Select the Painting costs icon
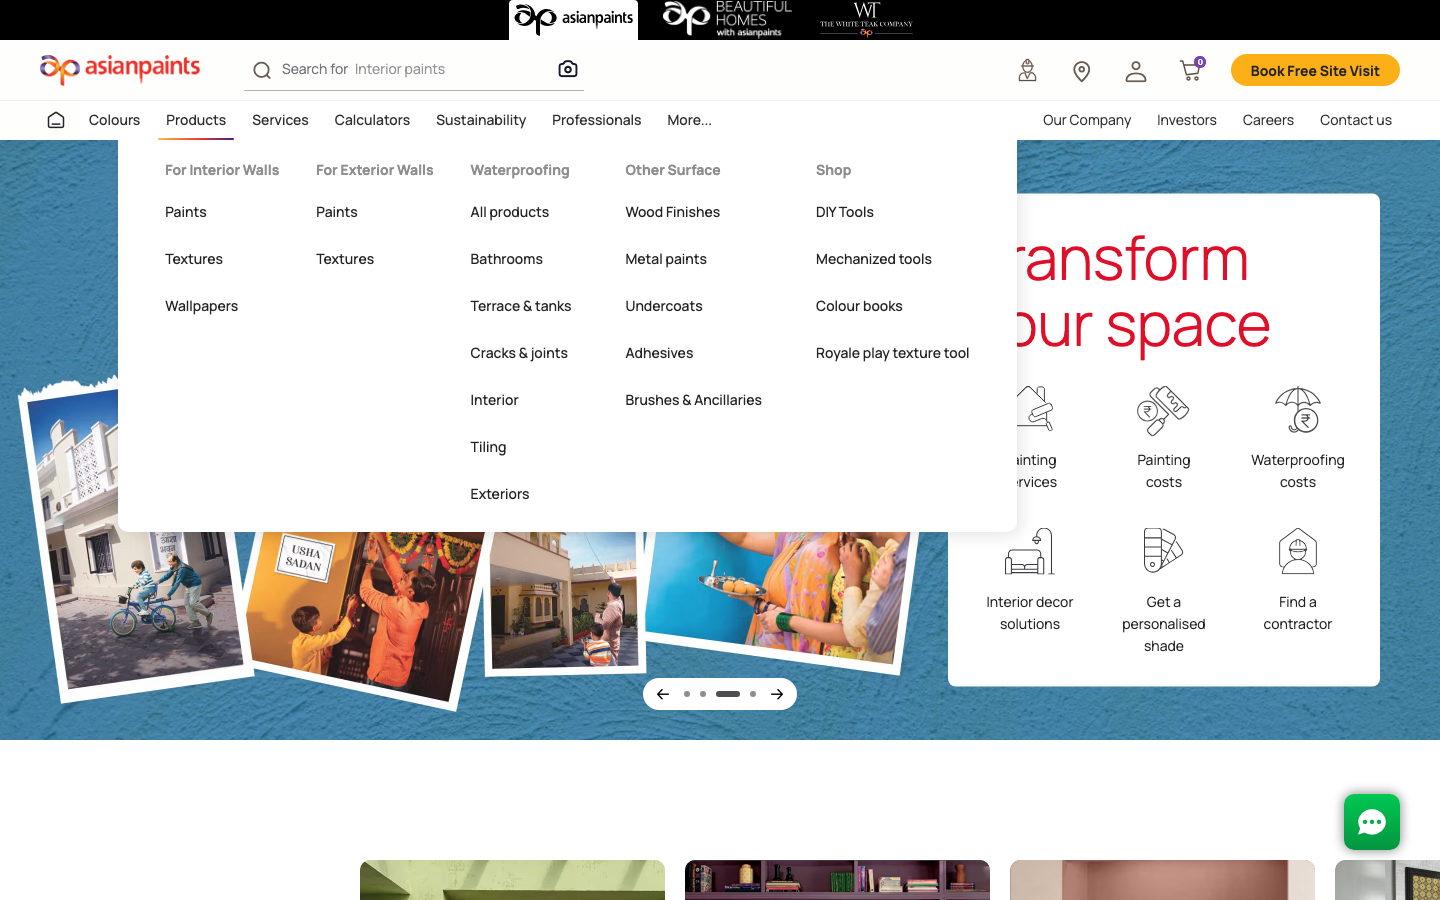 (1163, 410)
